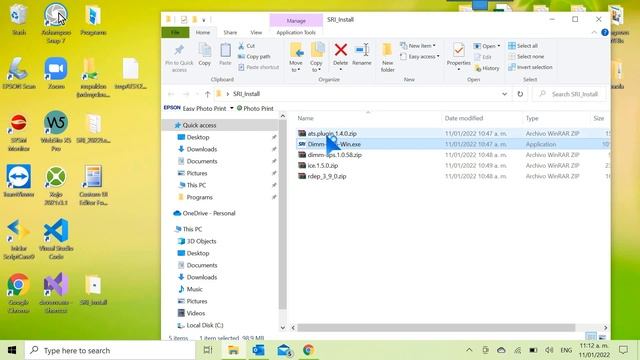Click Paste shortcut in the ribbon

tap(259, 67)
